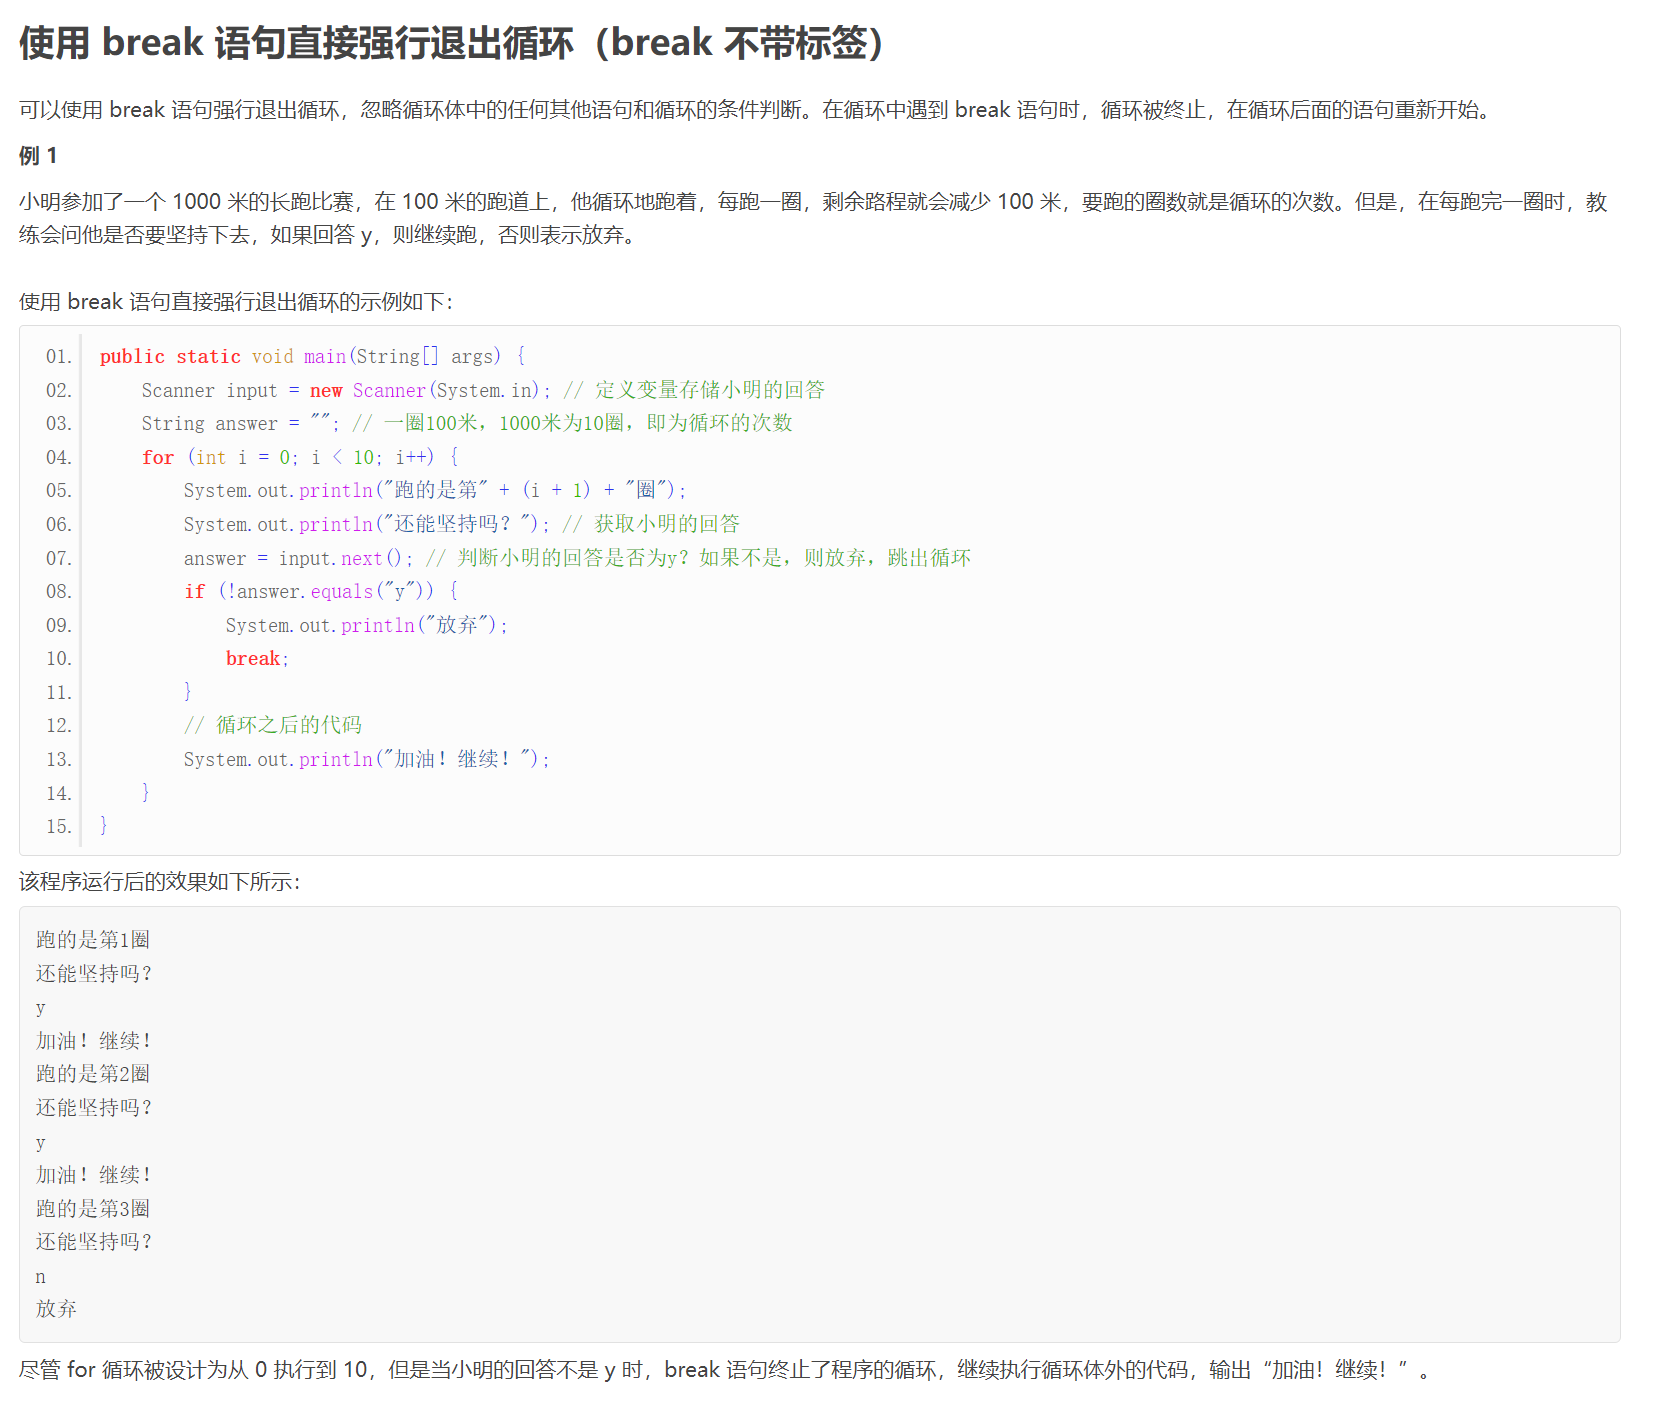This screenshot has height=1401, width=1670.
Task: Click the println 加油！继续！ code line 13
Action: 367,759
